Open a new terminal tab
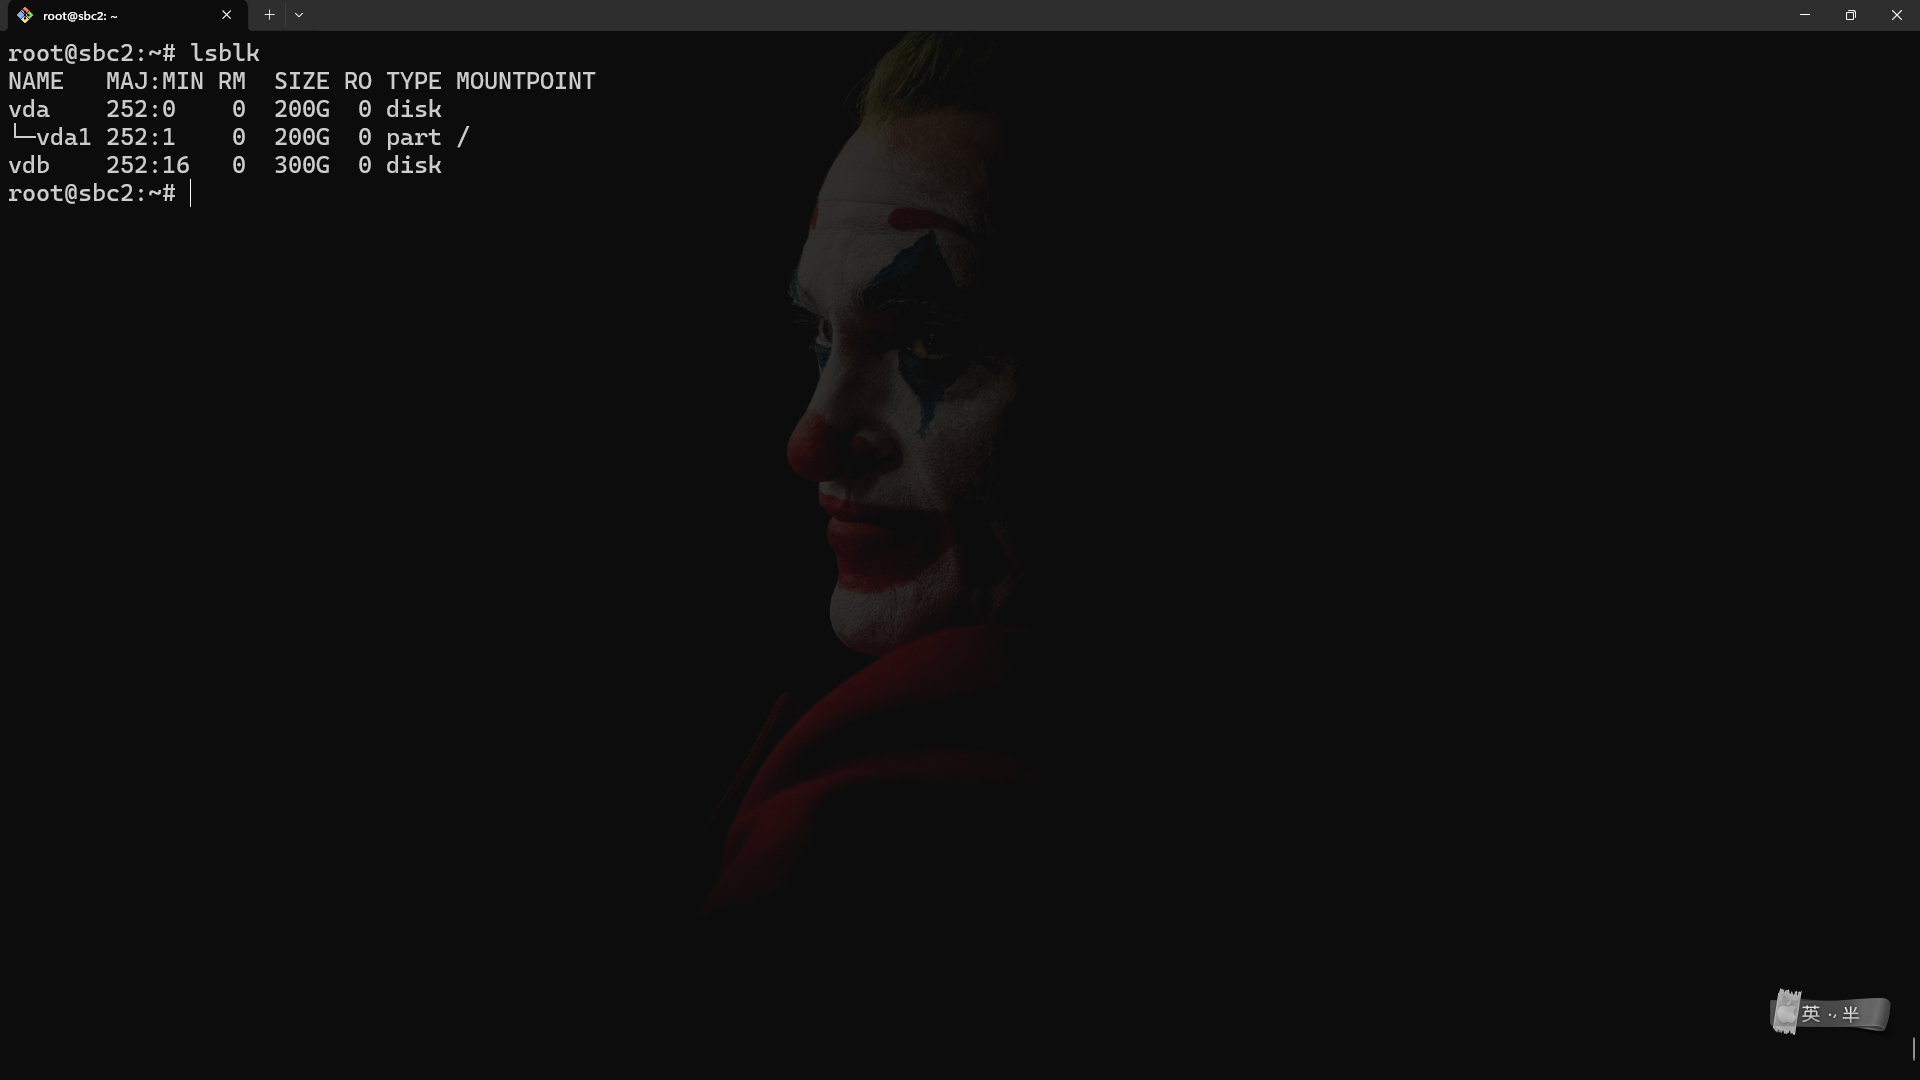The image size is (1920, 1080). coord(269,15)
